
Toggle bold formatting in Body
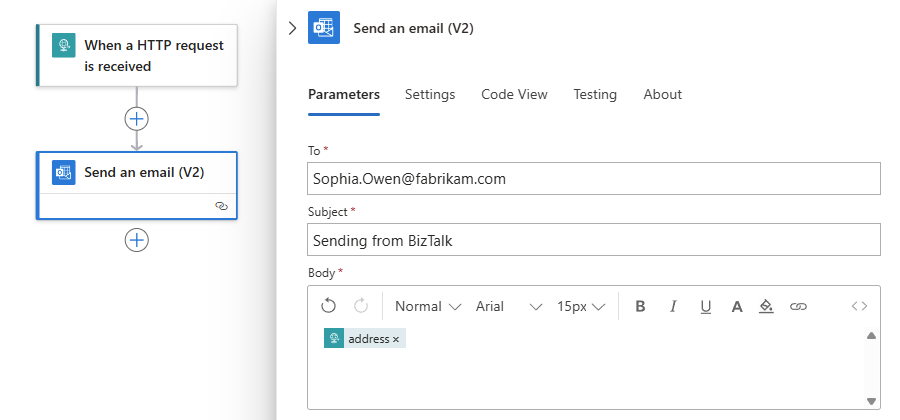click(641, 306)
